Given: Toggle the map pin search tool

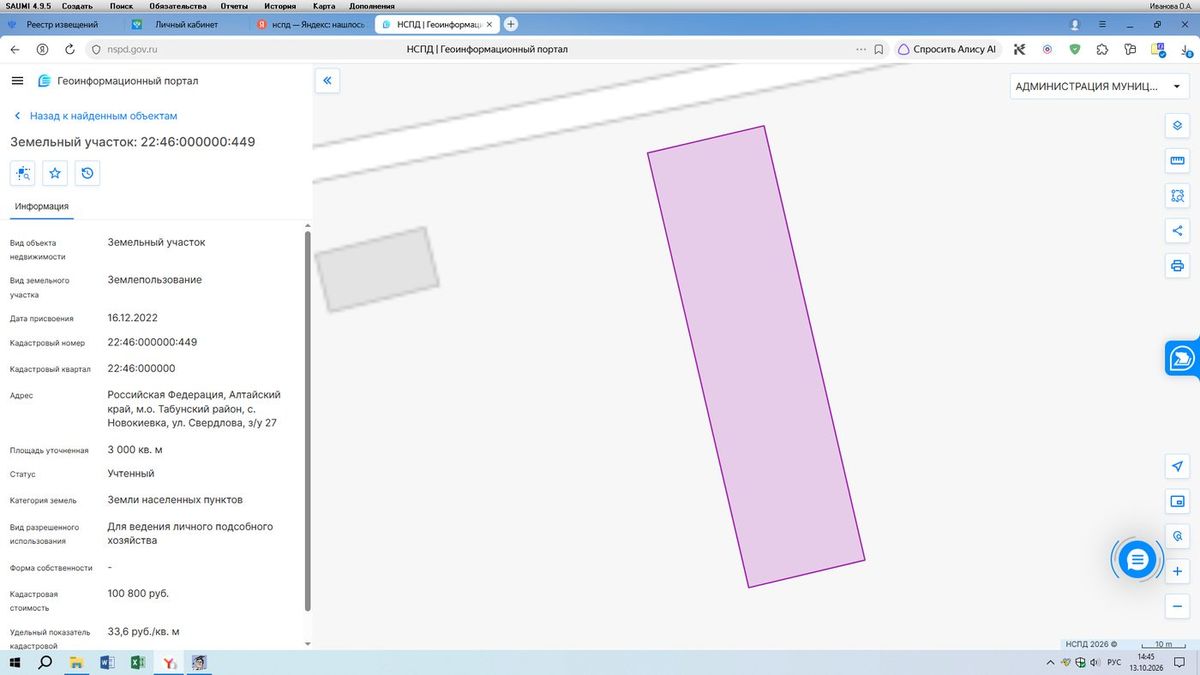Looking at the screenshot, I should click(x=1177, y=536).
